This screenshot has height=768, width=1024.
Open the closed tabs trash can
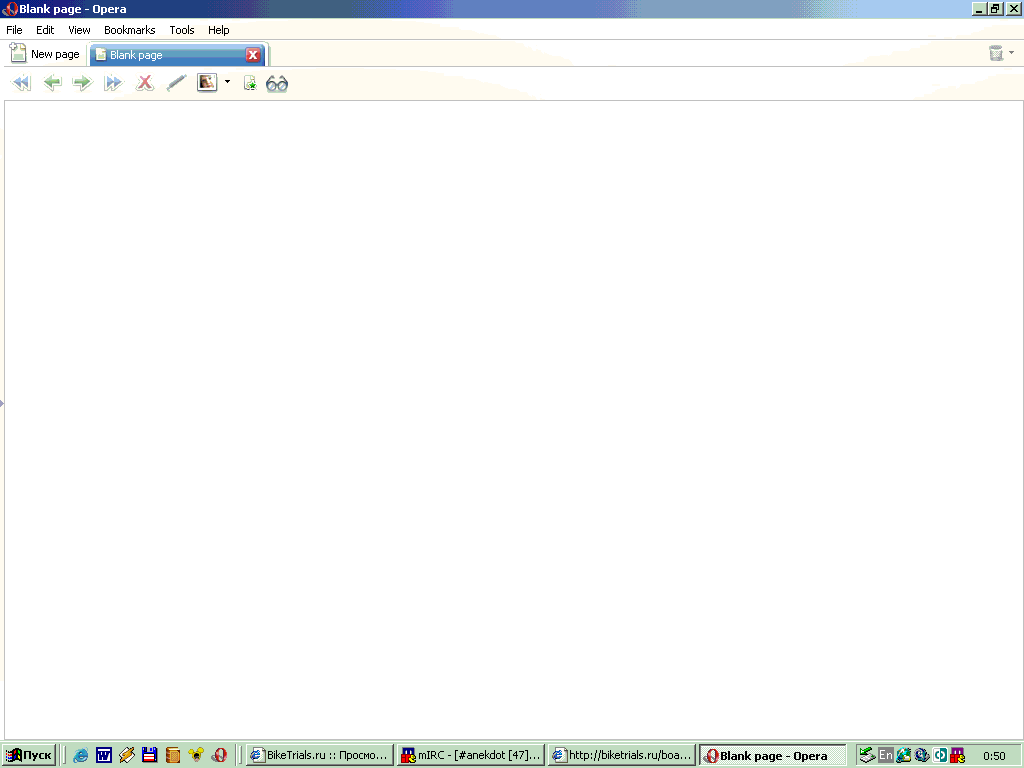(996, 54)
